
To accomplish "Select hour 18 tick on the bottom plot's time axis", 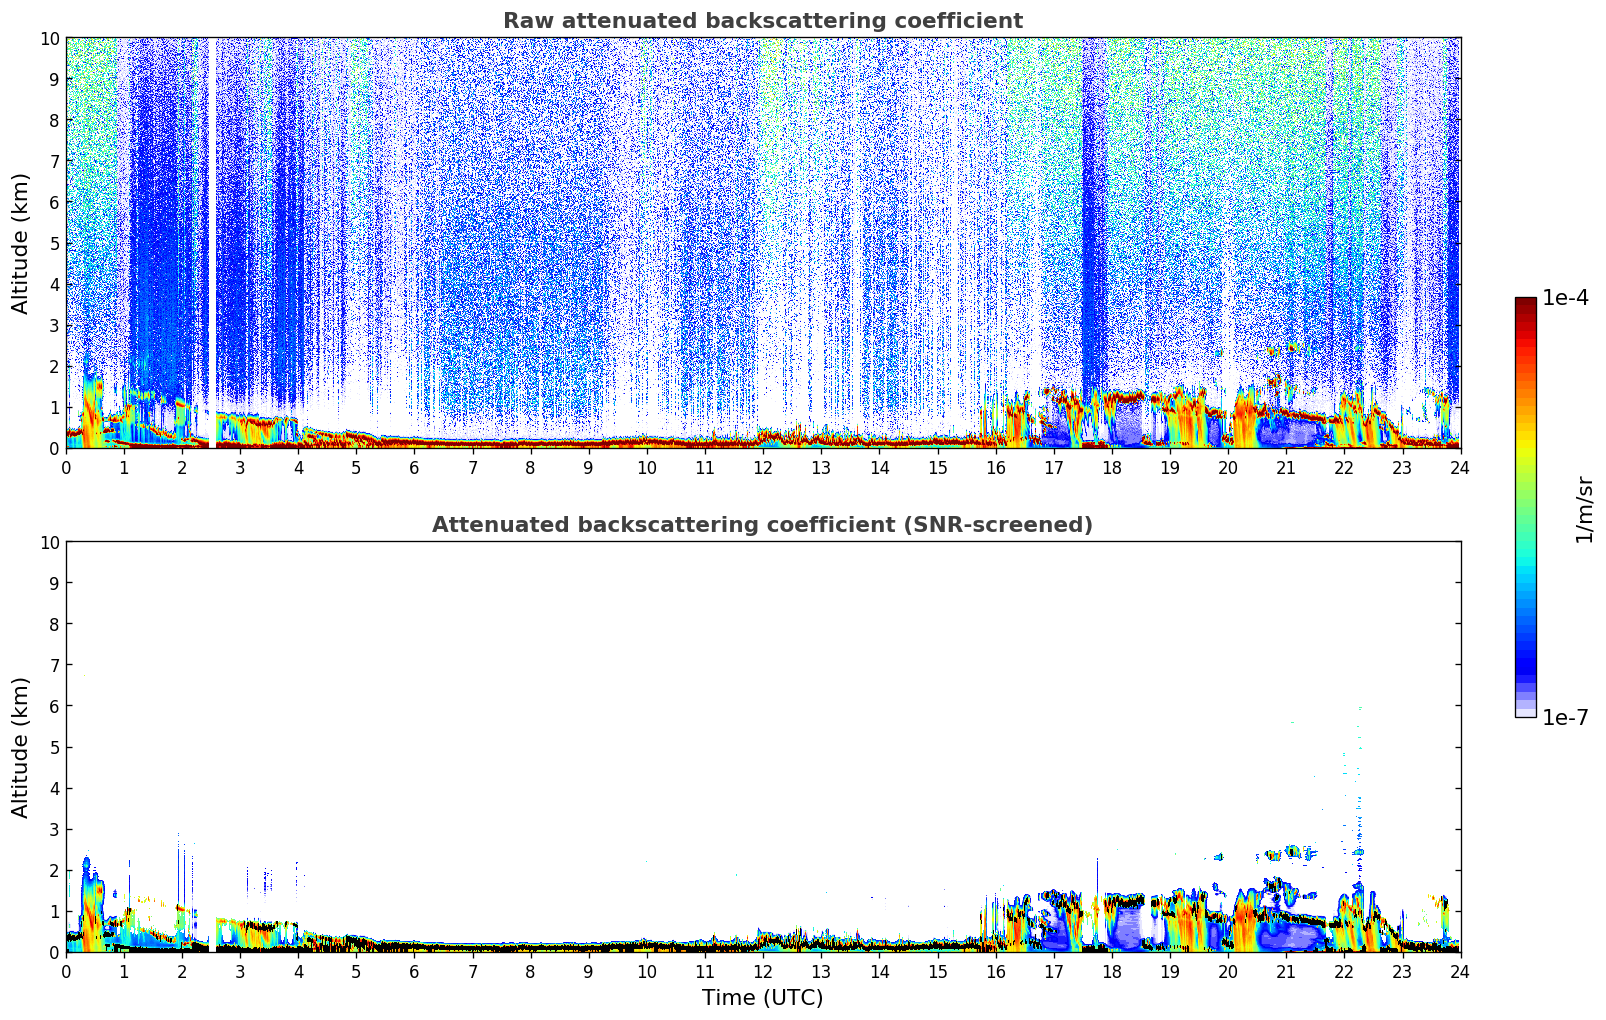I will (1112, 971).
